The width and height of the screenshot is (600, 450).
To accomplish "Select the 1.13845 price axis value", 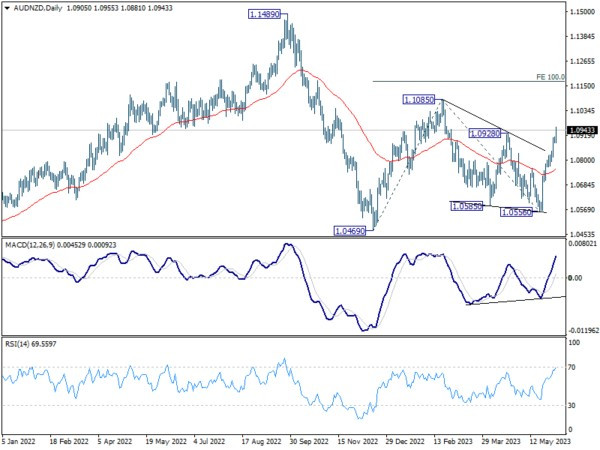I will [582, 37].
